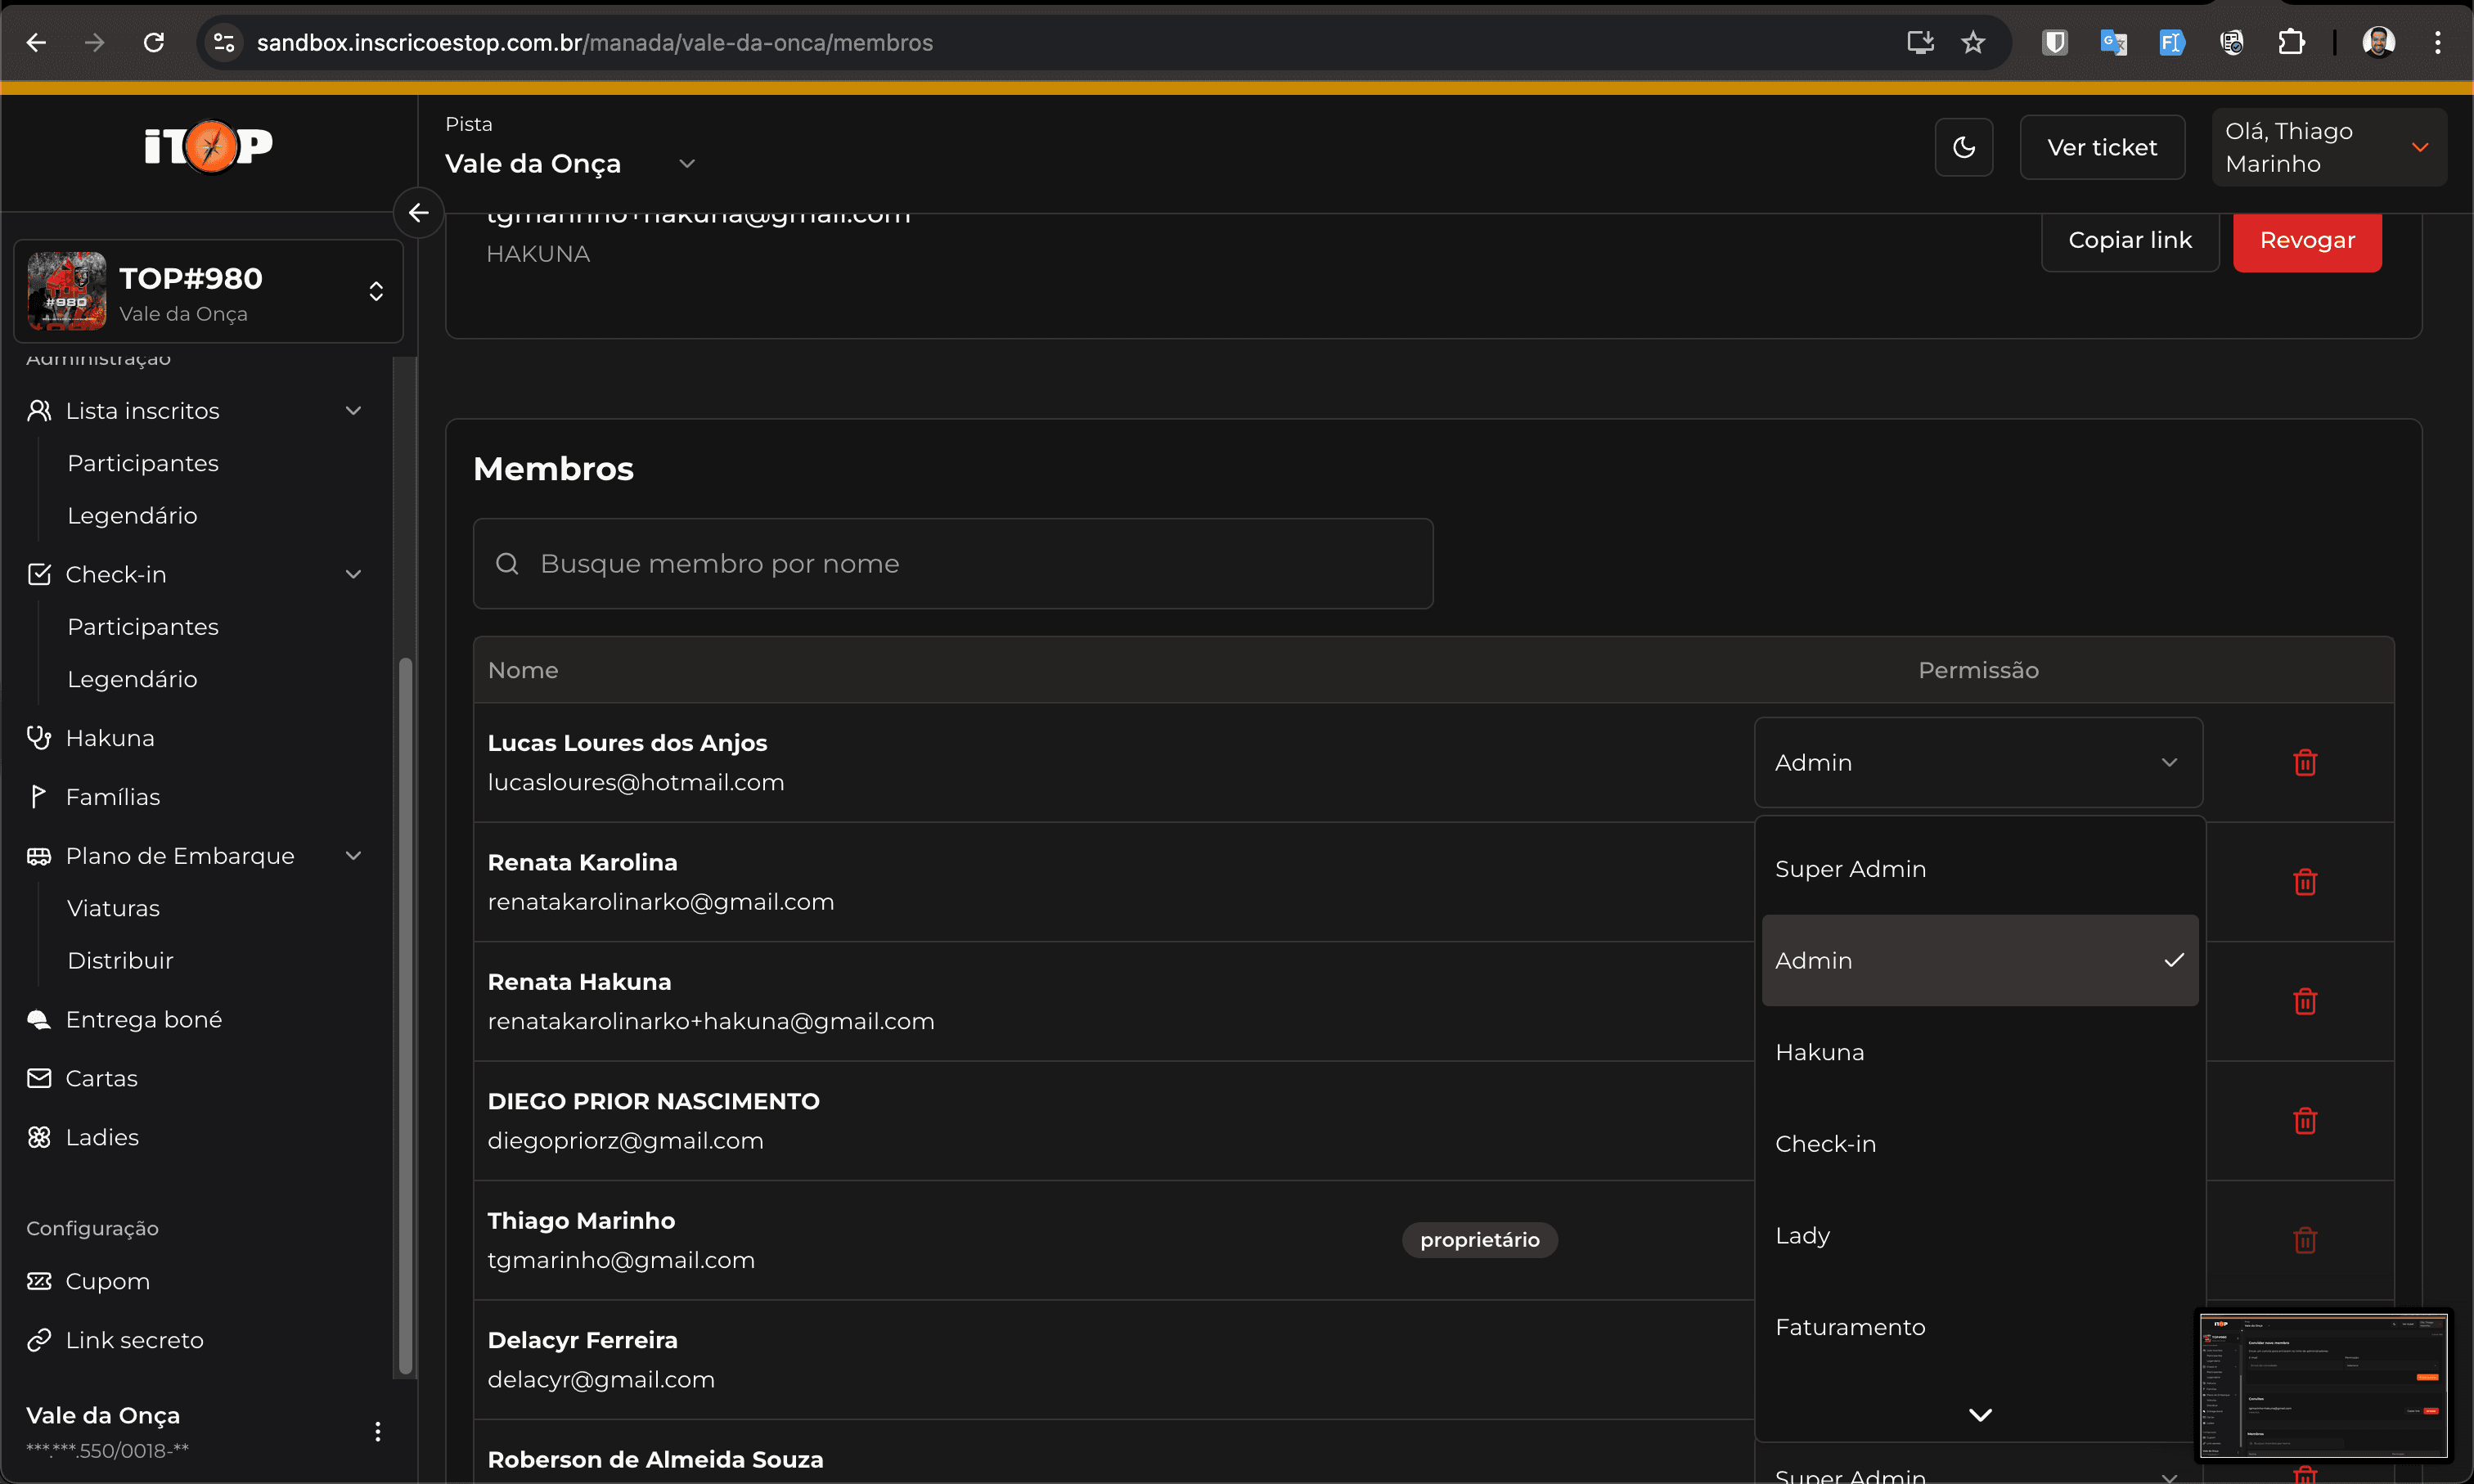Click the Hakuna stethoscope icon in the sidebar
Viewport: 2474px width, 1484px height.
pyautogui.click(x=39, y=738)
